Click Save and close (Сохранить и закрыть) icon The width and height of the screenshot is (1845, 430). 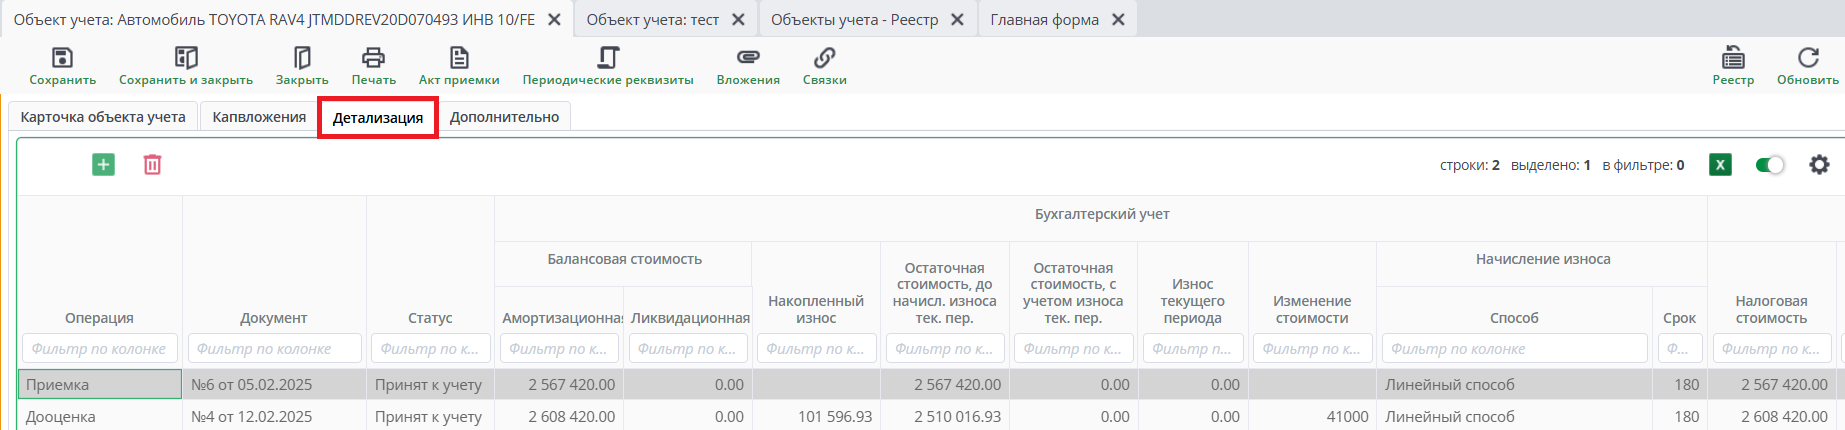coord(186,58)
